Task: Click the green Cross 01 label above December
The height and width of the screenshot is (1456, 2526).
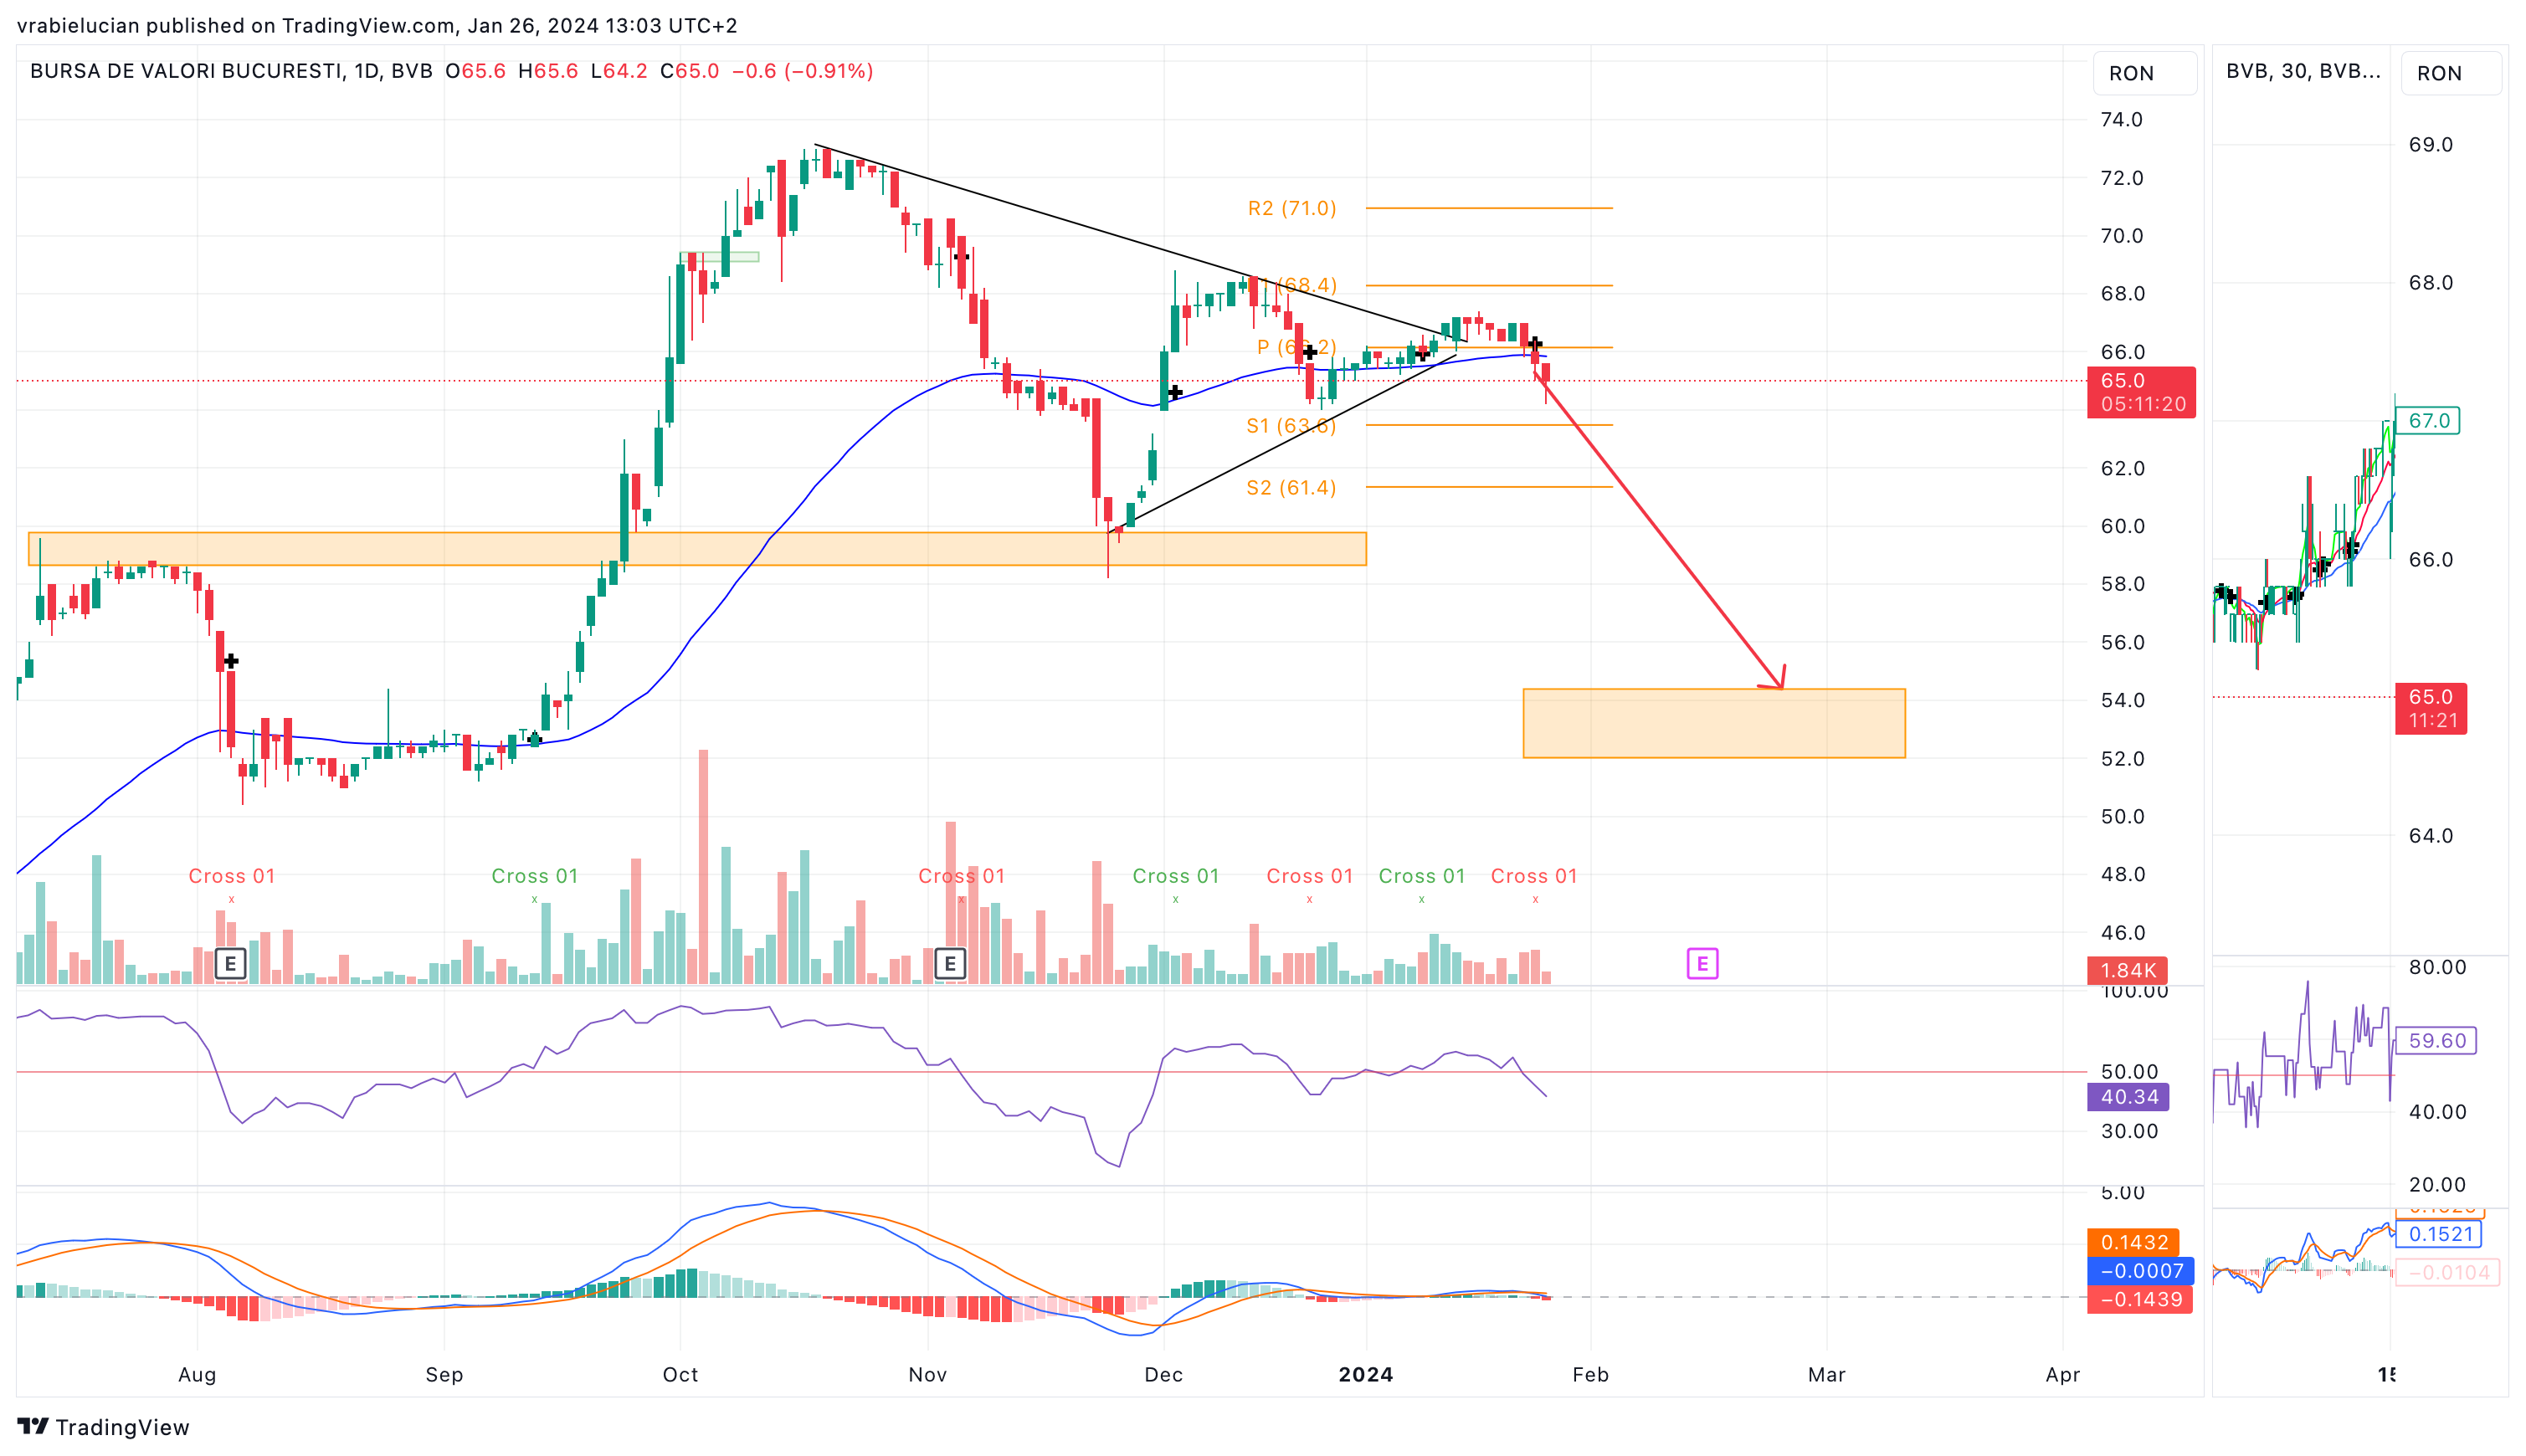Action: [x=1176, y=876]
